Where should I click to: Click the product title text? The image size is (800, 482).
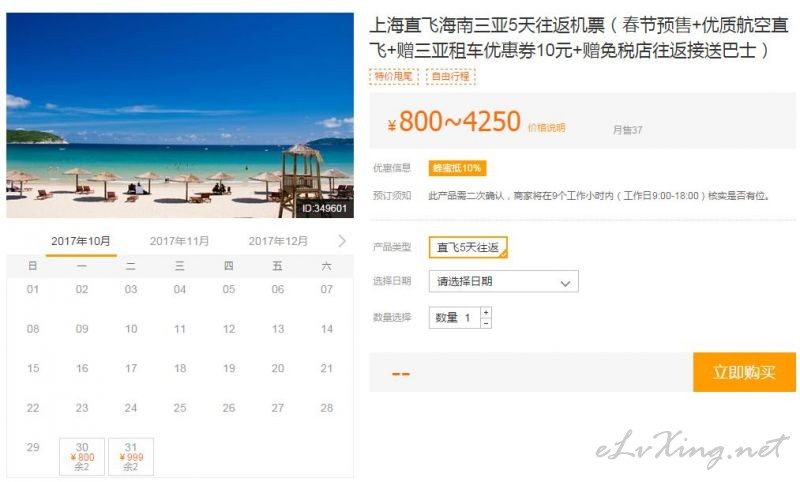(579, 37)
